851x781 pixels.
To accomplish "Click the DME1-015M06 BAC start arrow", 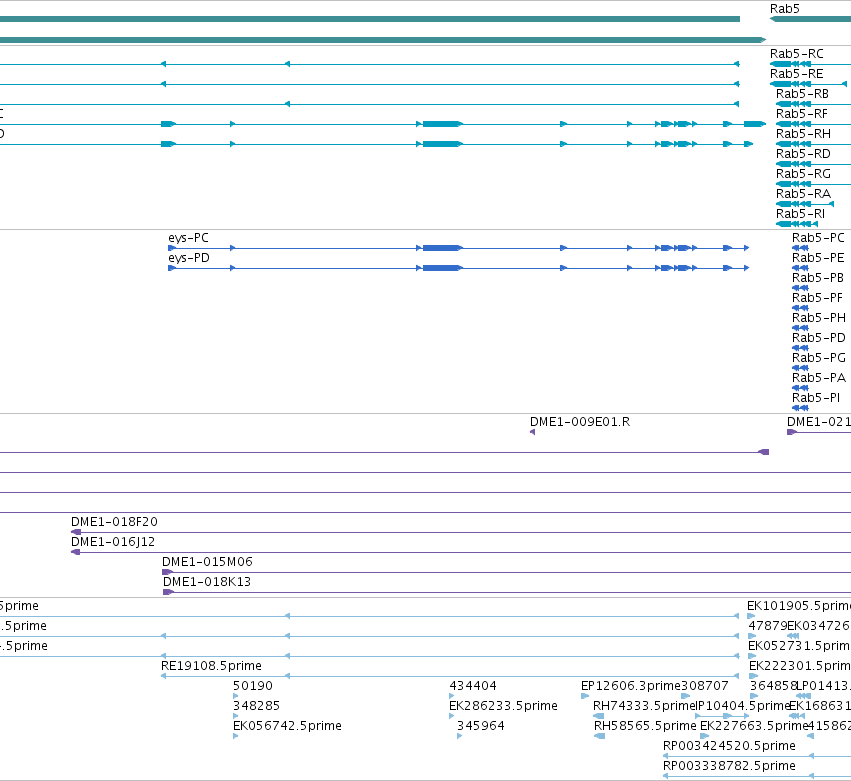I will click(168, 572).
